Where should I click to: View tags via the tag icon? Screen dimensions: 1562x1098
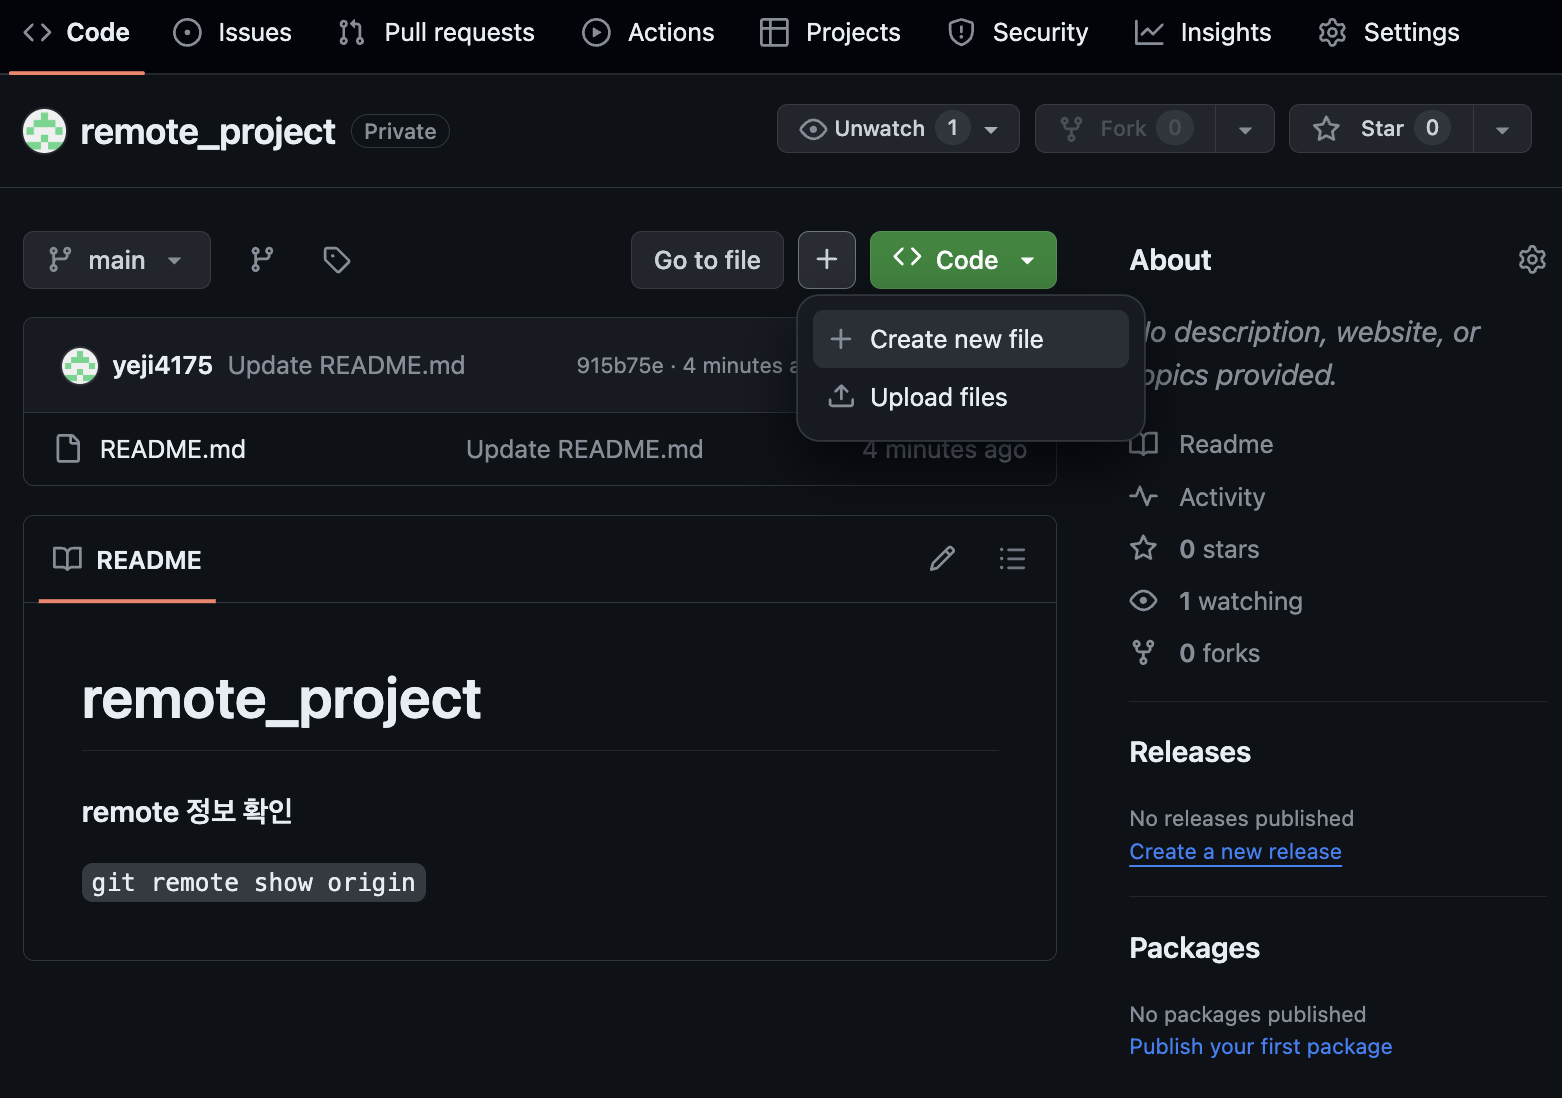coord(337,260)
